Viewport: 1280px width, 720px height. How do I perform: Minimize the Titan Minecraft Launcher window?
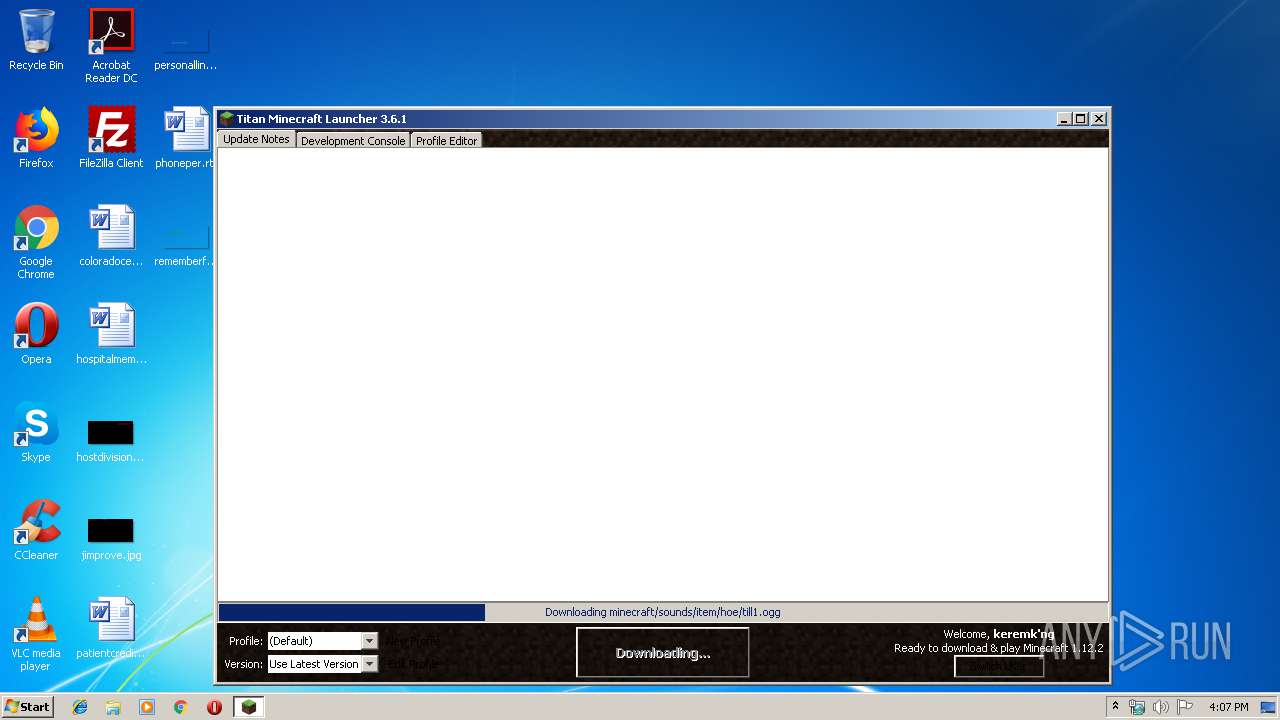pos(1064,119)
